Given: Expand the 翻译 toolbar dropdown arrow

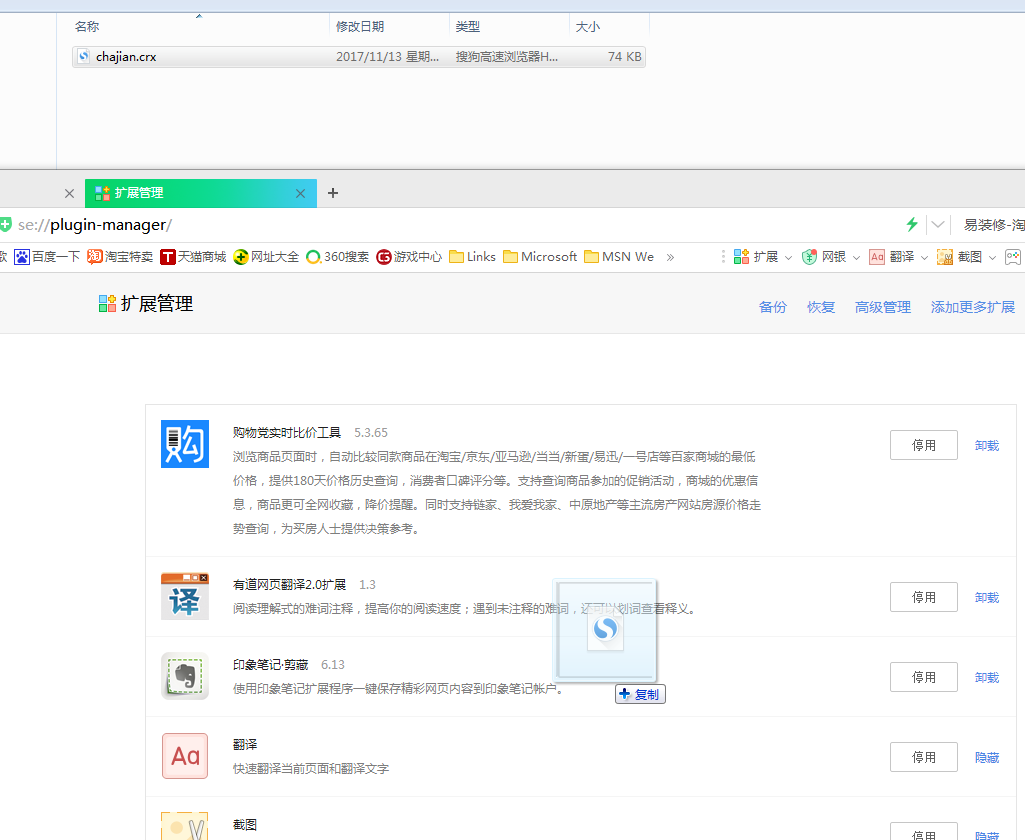Looking at the screenshot, I should (924, 258).
